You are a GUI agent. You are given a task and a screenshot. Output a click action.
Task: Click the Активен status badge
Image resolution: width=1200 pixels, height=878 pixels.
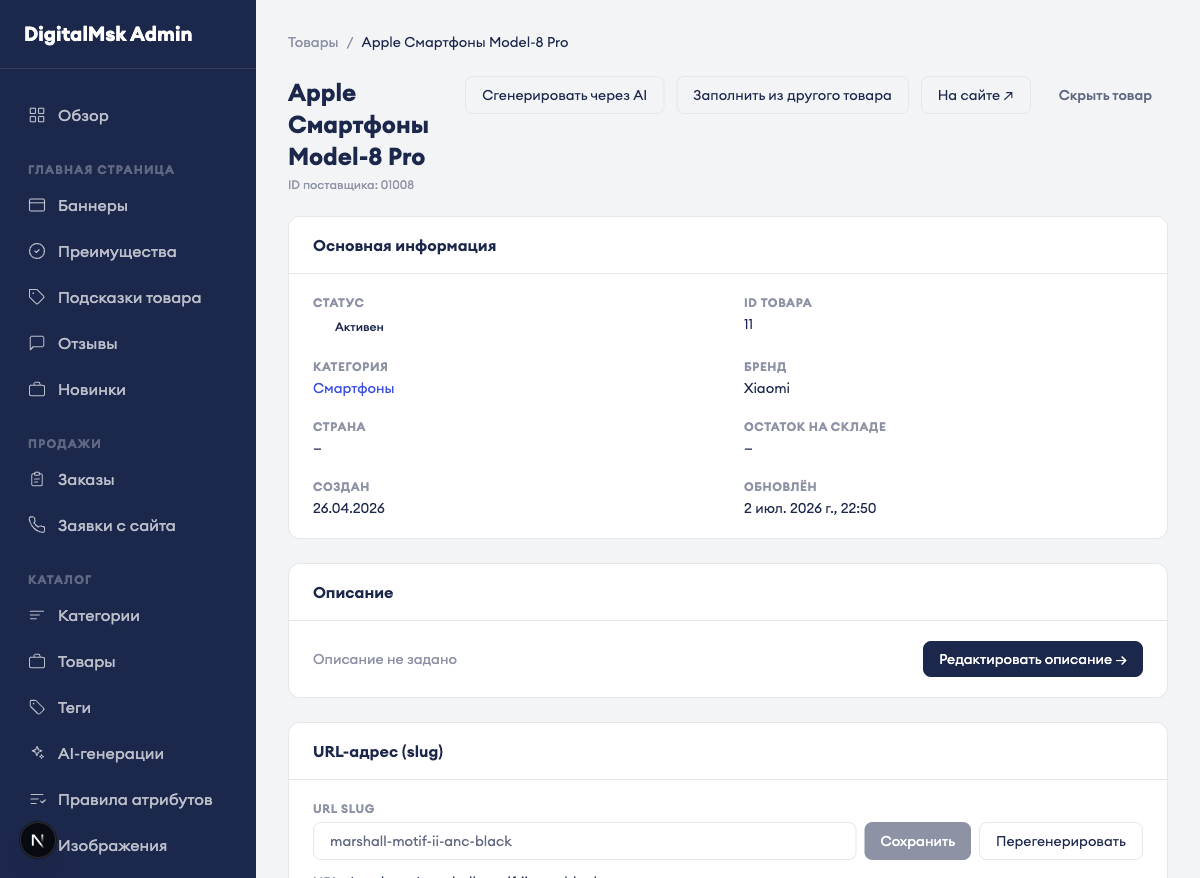coord(358,327)
